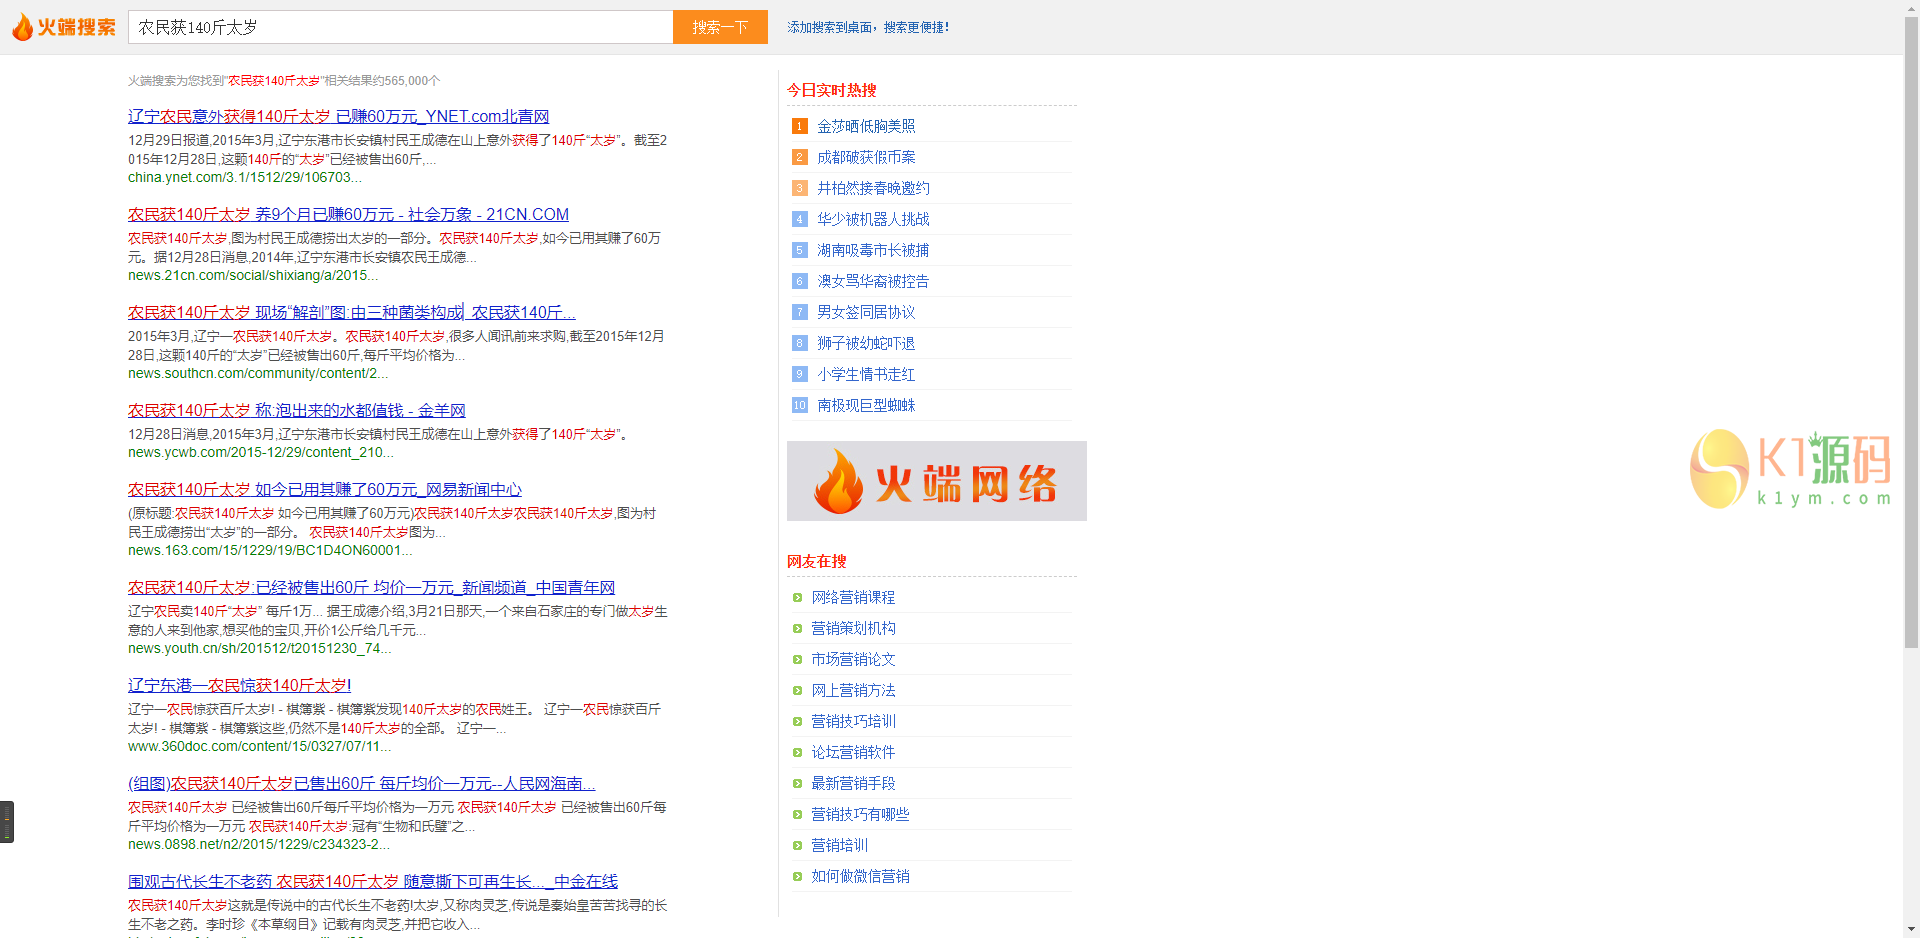Click the scrollbar up arrow
The height and width of the screenshot is (938, 1920).
coord(1911,8)
